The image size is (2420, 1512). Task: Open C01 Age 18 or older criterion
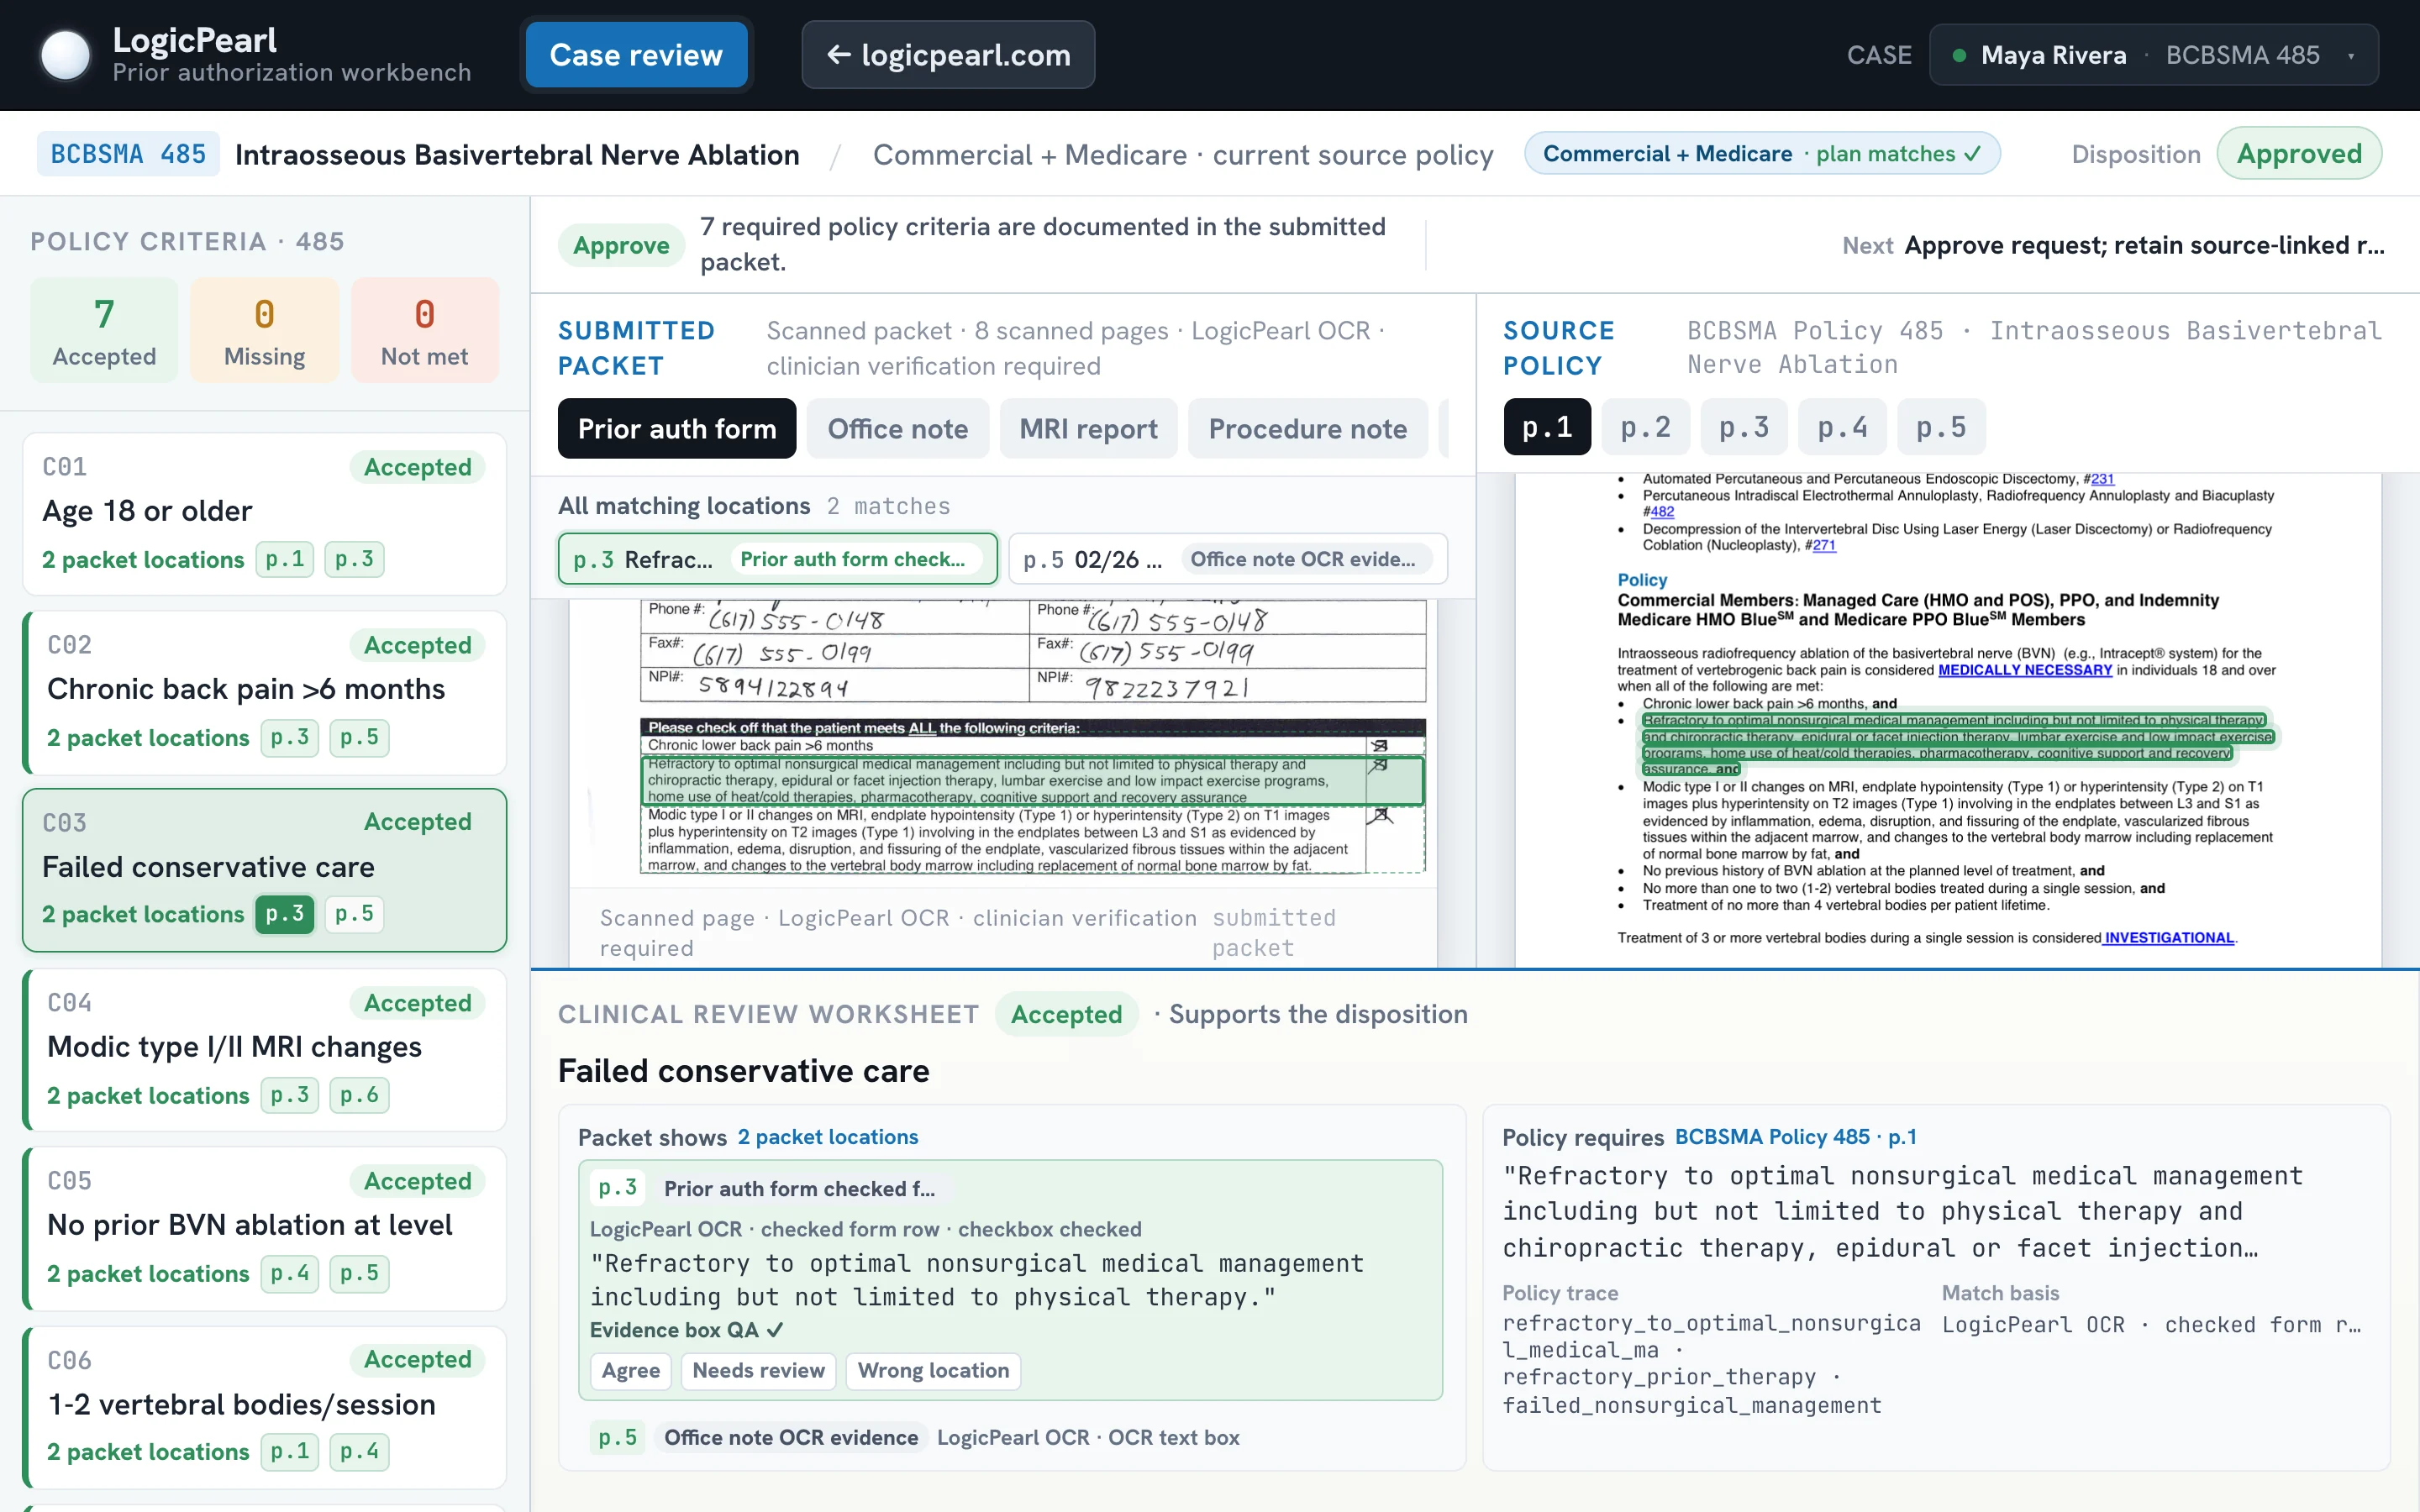pos(264,514)
